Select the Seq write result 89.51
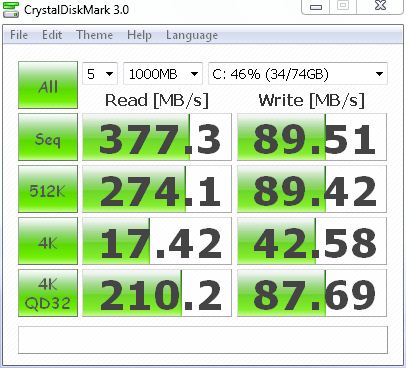406x368 pixels. (312, 137)
